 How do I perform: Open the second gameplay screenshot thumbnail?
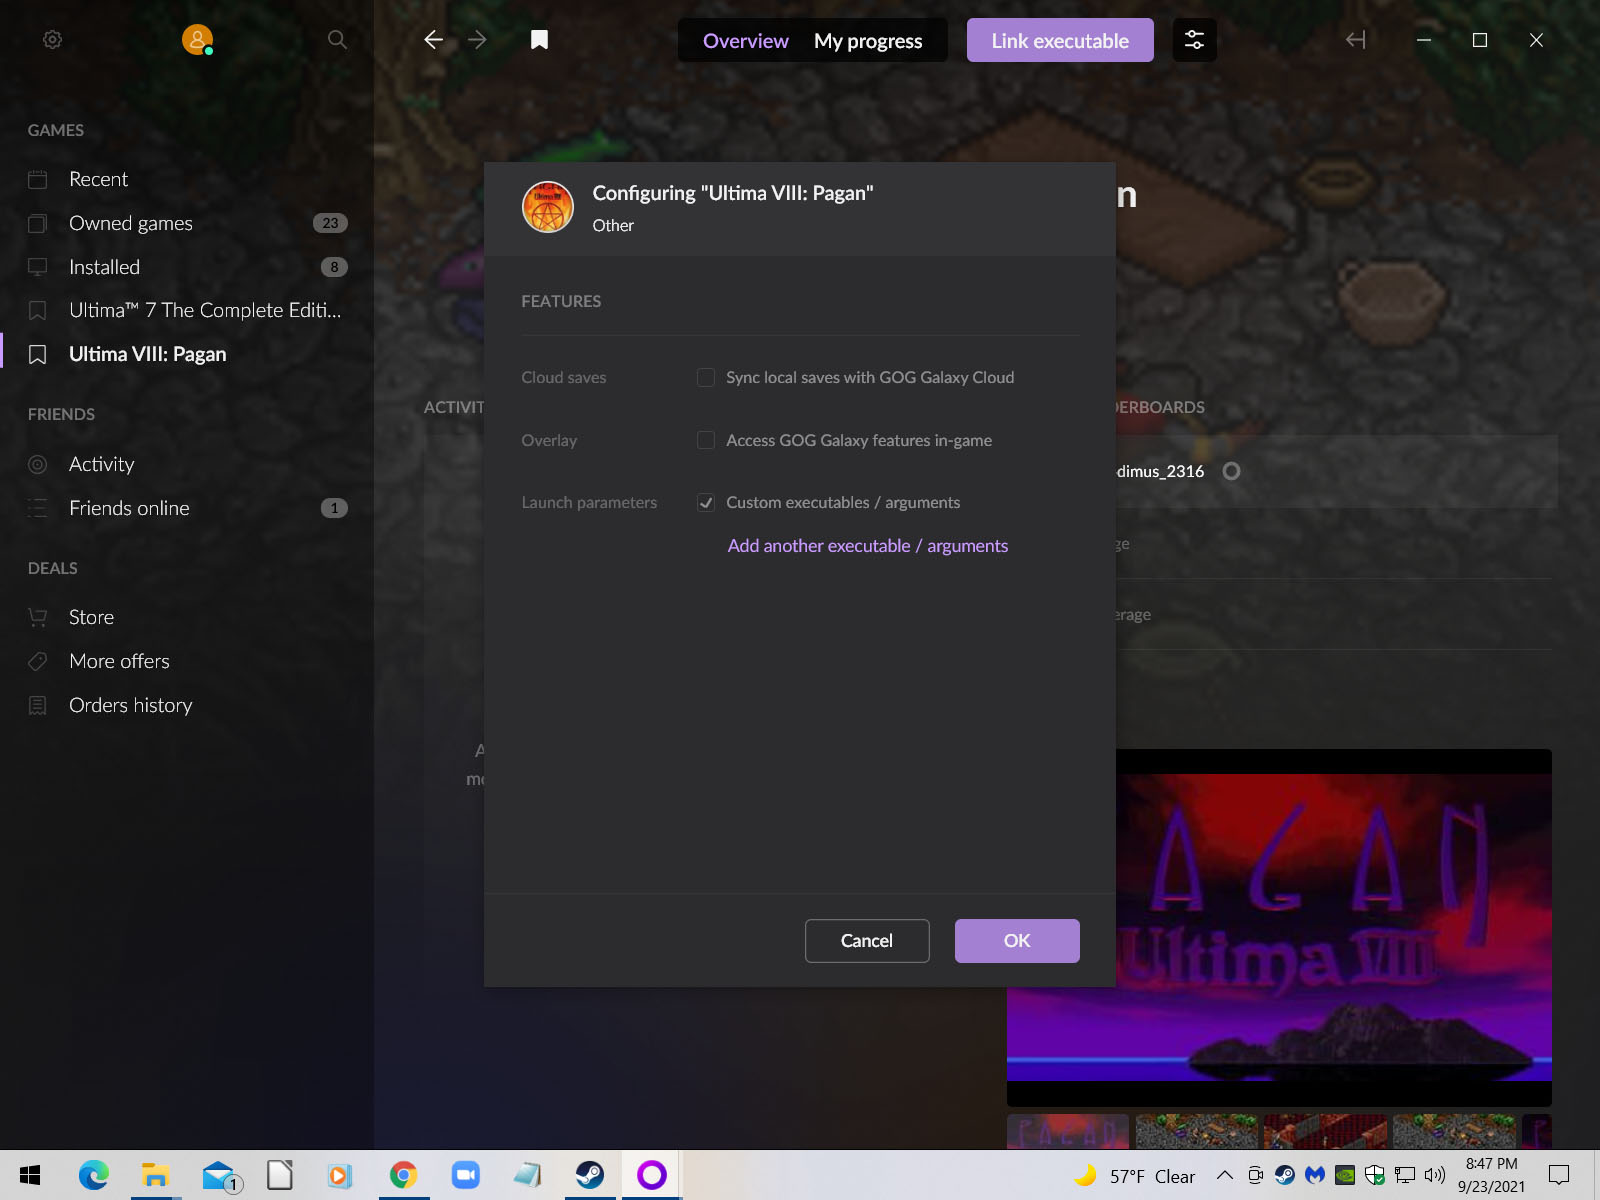tap(1196, 1132)
